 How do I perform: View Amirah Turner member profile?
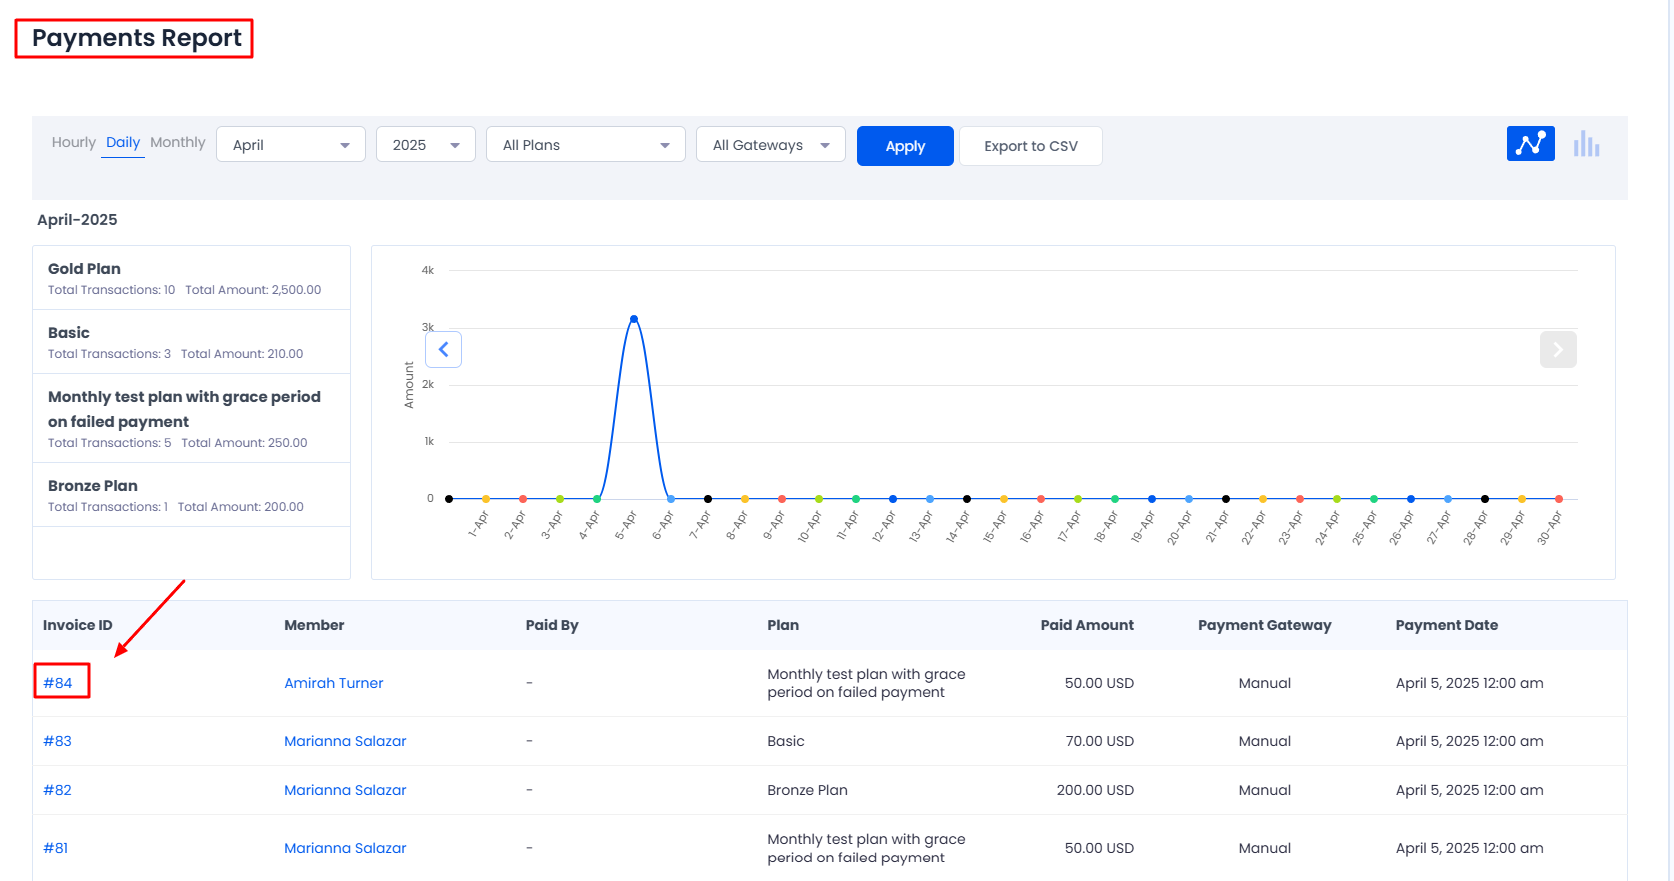point(333,683)
